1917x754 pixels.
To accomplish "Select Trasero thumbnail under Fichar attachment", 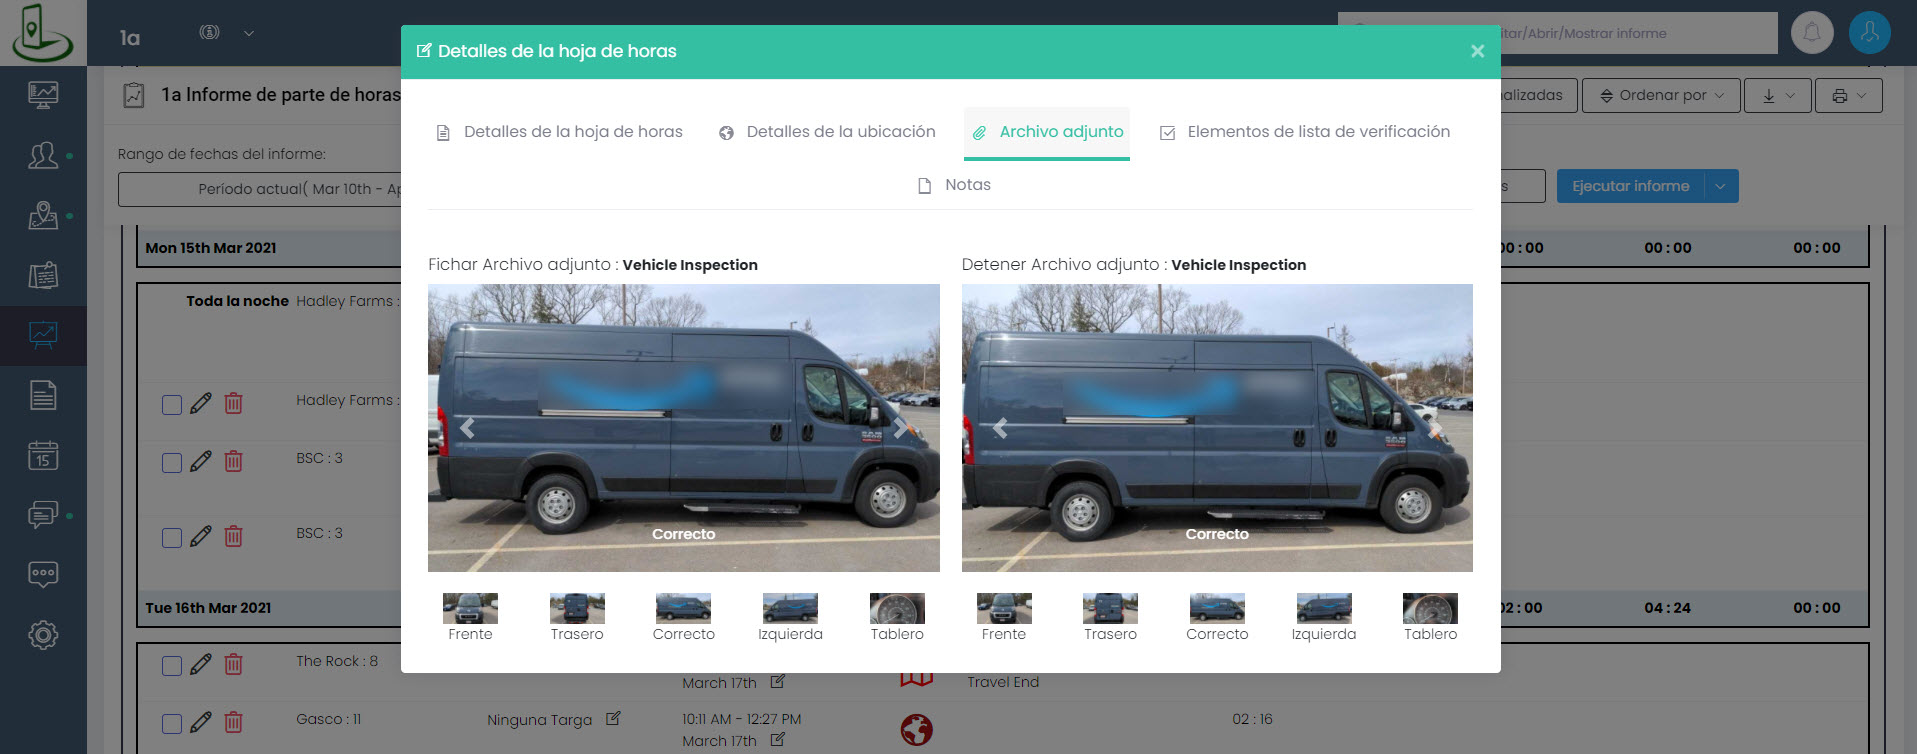I will [x=577, y=608].
